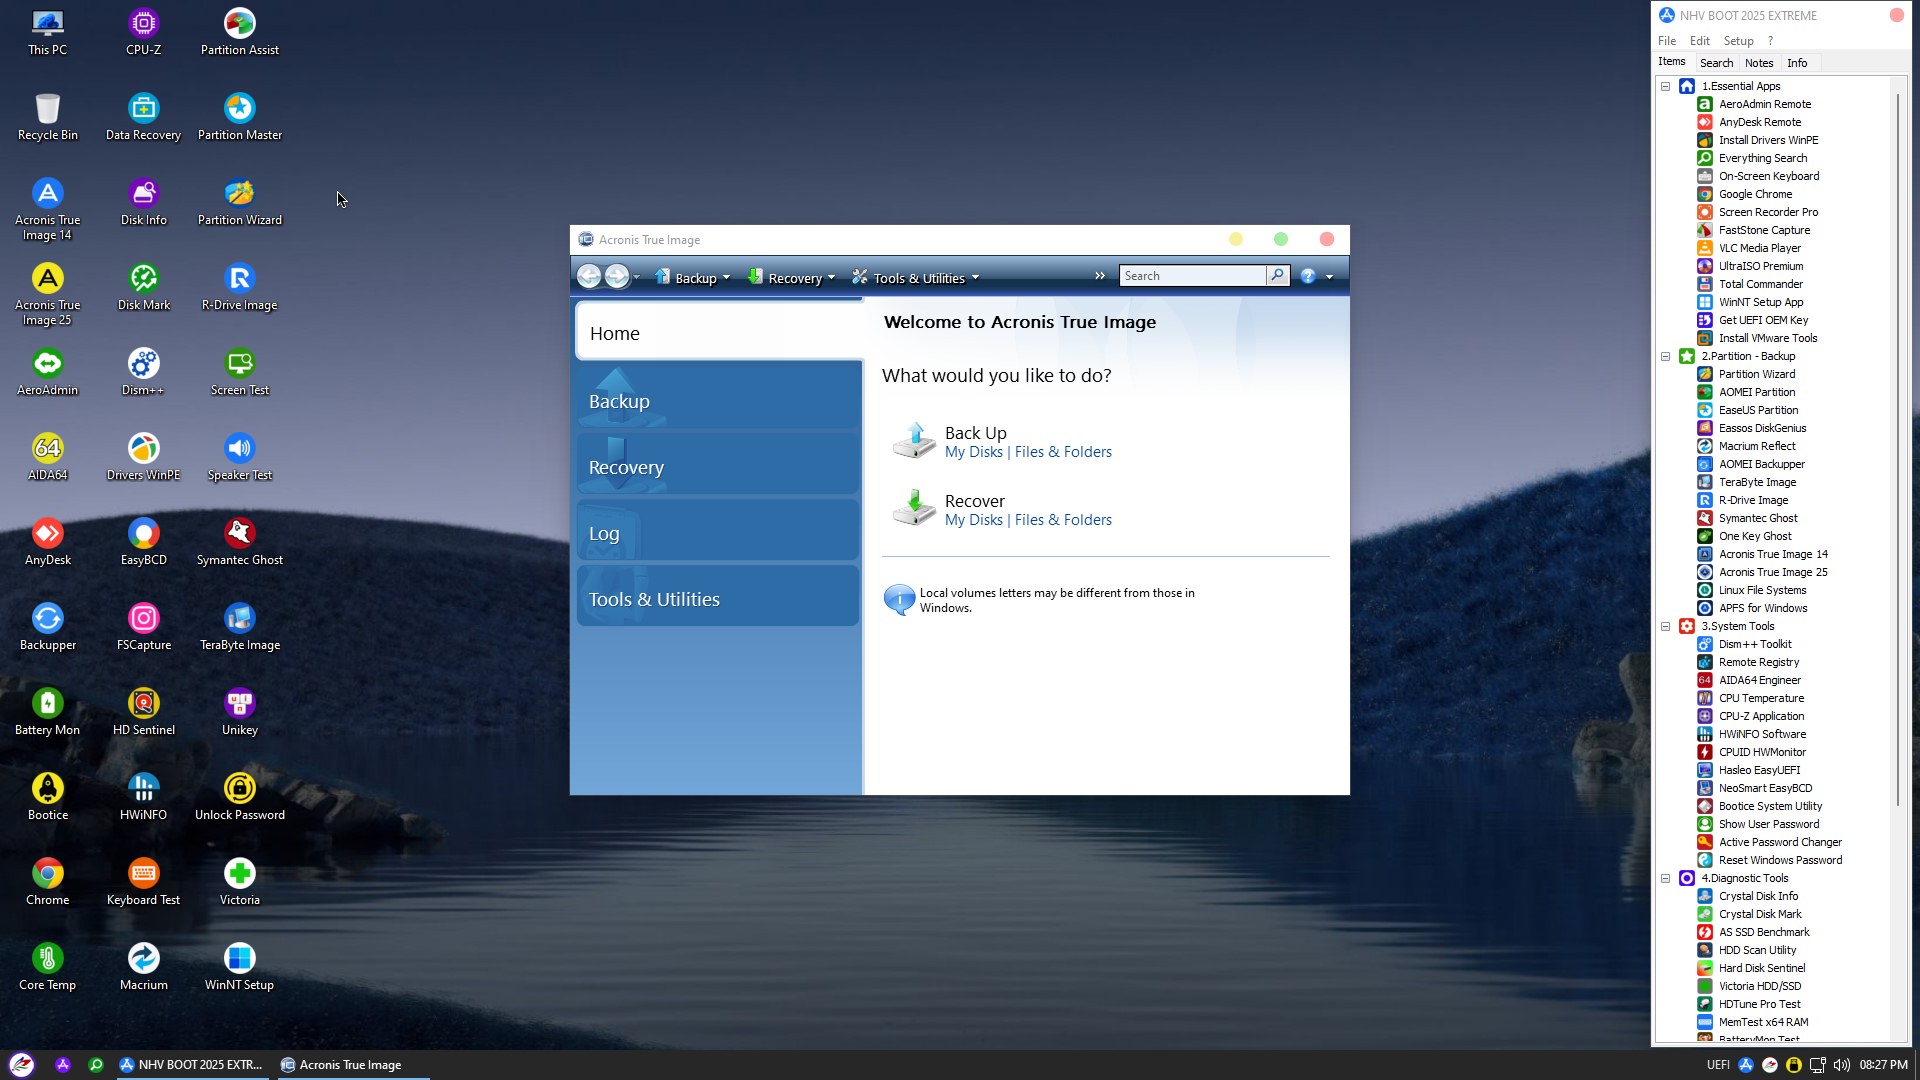Click the Back Up disk icon
This screenshot has width=1920, height=1080.
(x=913, y=441)
